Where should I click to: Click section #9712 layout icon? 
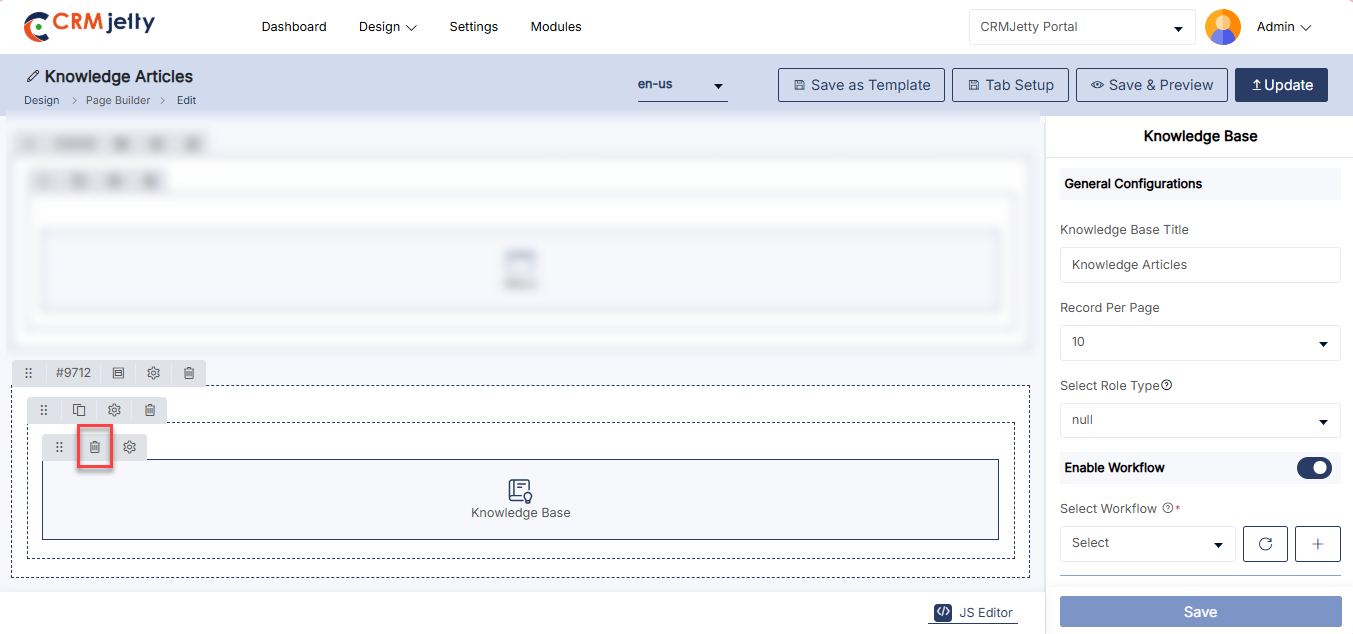tap(118, 373)
